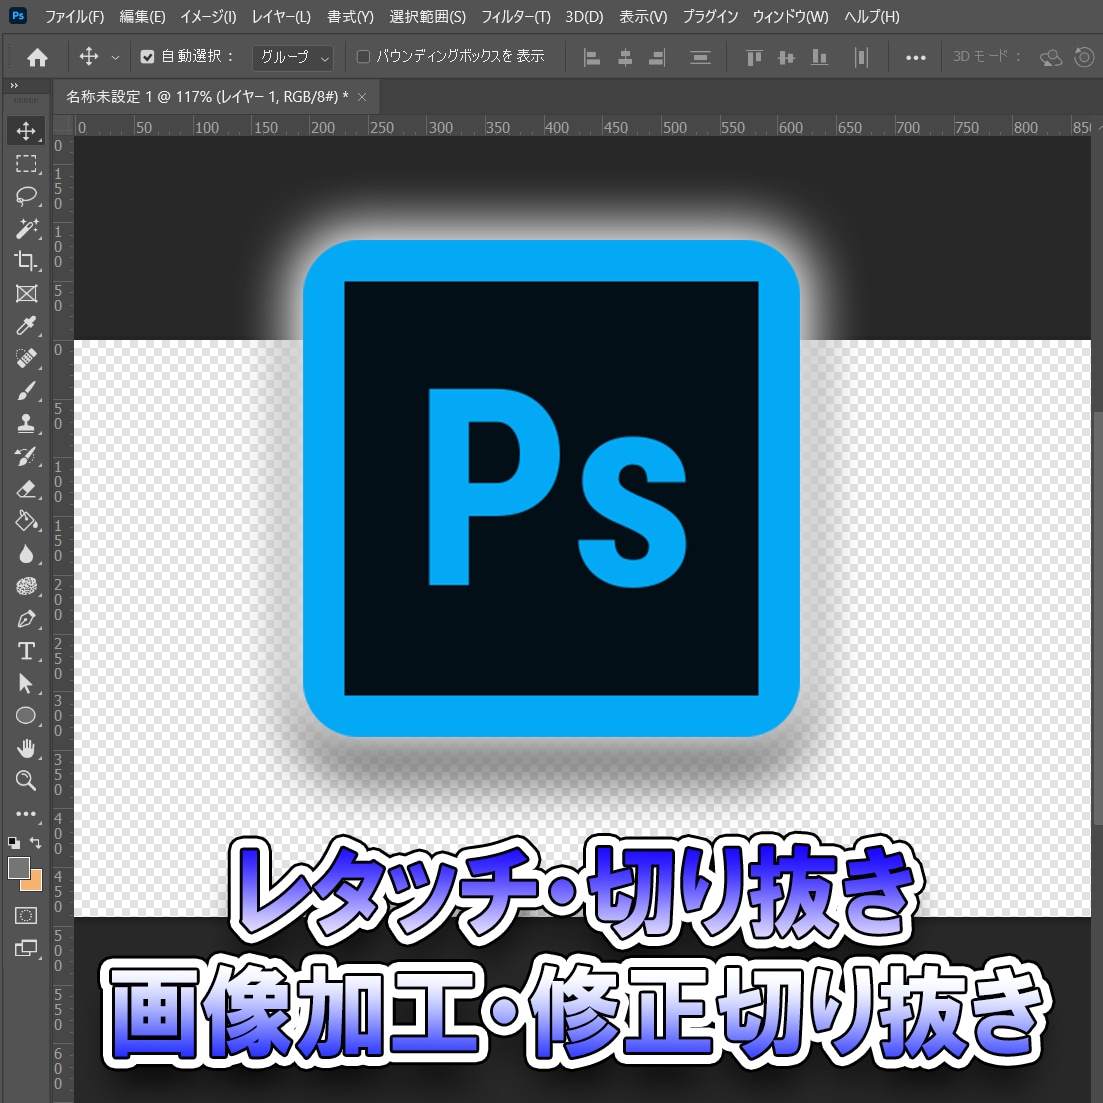This screenshot has width=1103, height=1103.
Task: Select the Blur tool
Action: [x=26, y=554]
